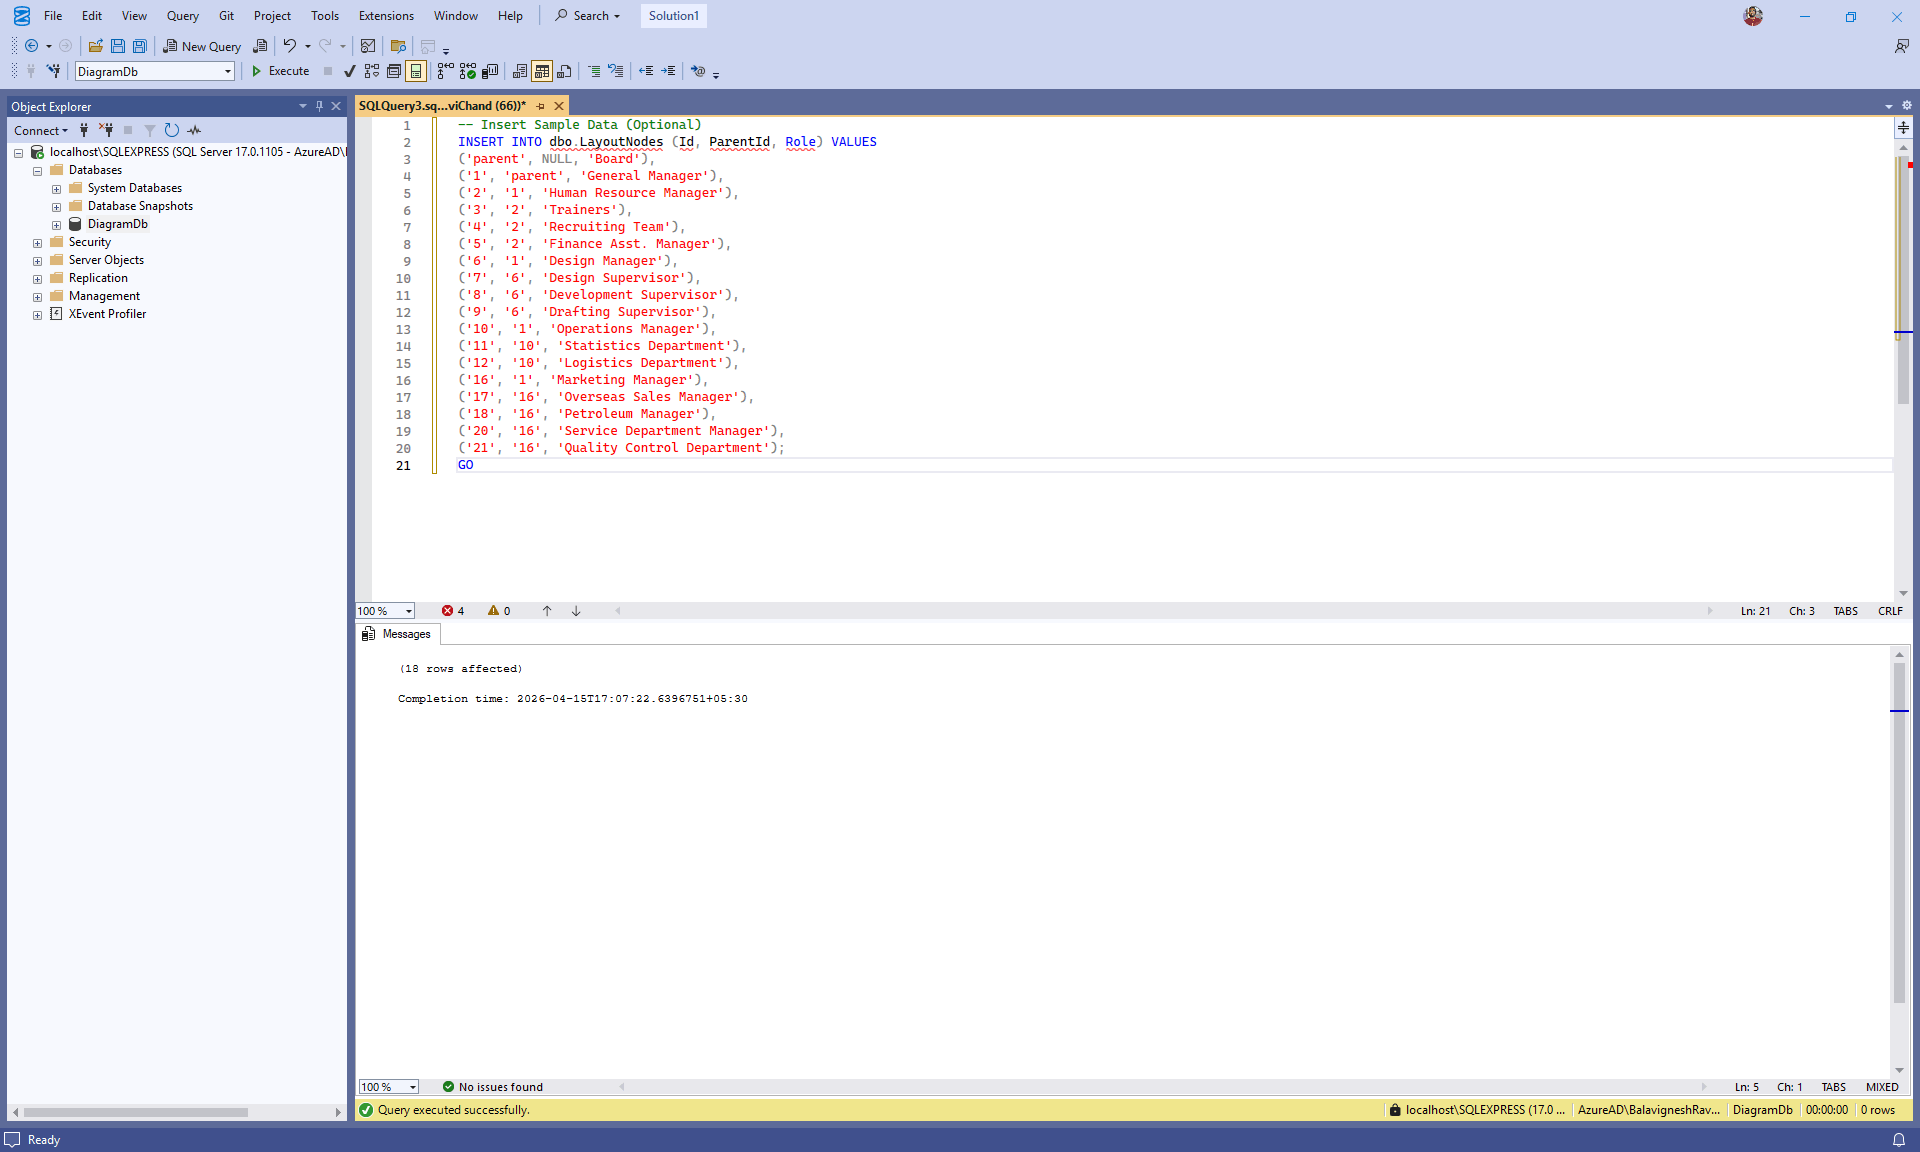This screenshot has width=1920, height=1152.
Task: Click Disconnect icon in Object Explorer
Action: pyautogui.click(x=106, y=130)
